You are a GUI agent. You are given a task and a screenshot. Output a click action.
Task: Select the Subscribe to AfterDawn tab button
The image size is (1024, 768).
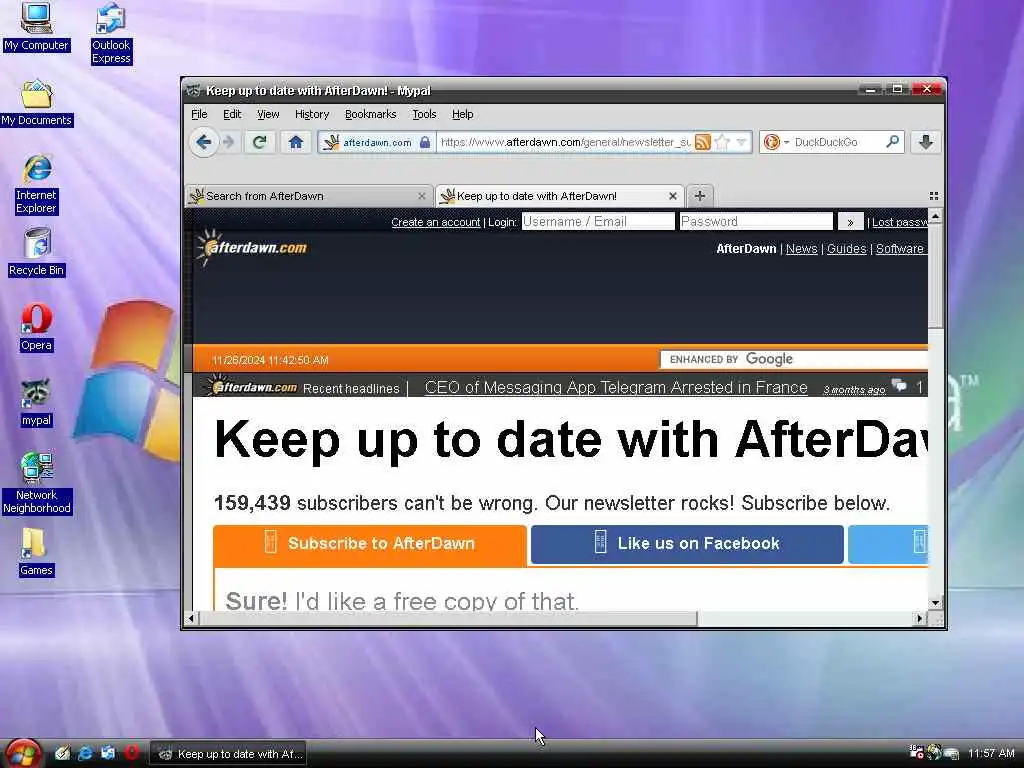click(x=370, y=544)
